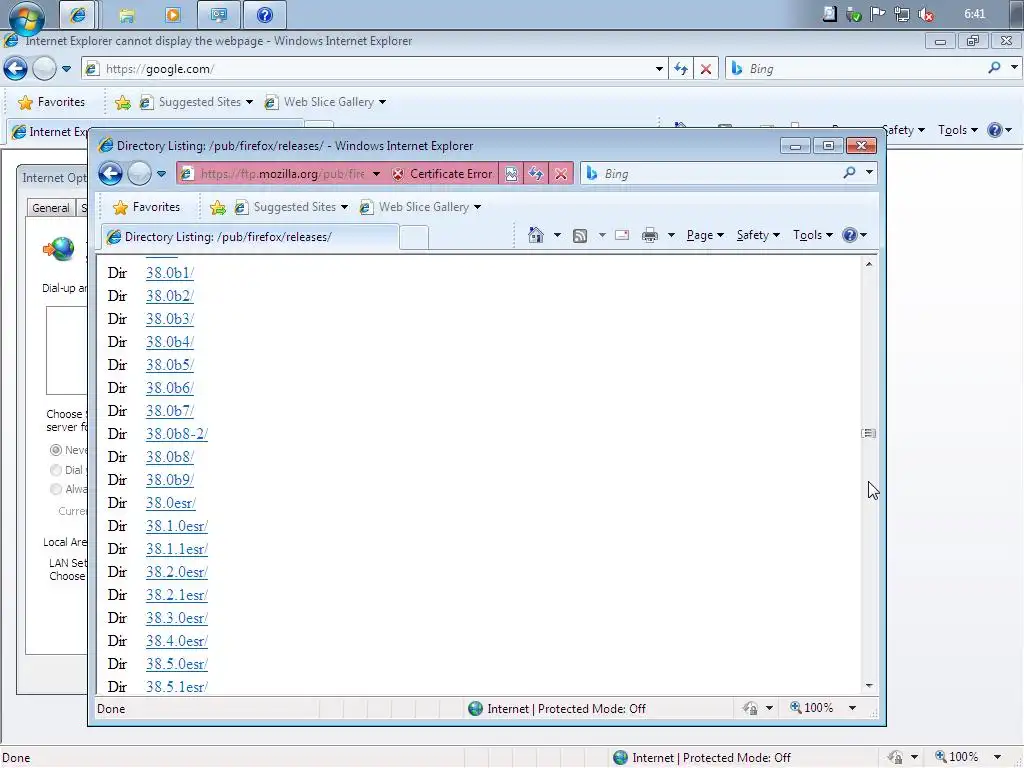Click the scroll down arrow of the directory listing

pyautogui.click(x=869, y=686)
